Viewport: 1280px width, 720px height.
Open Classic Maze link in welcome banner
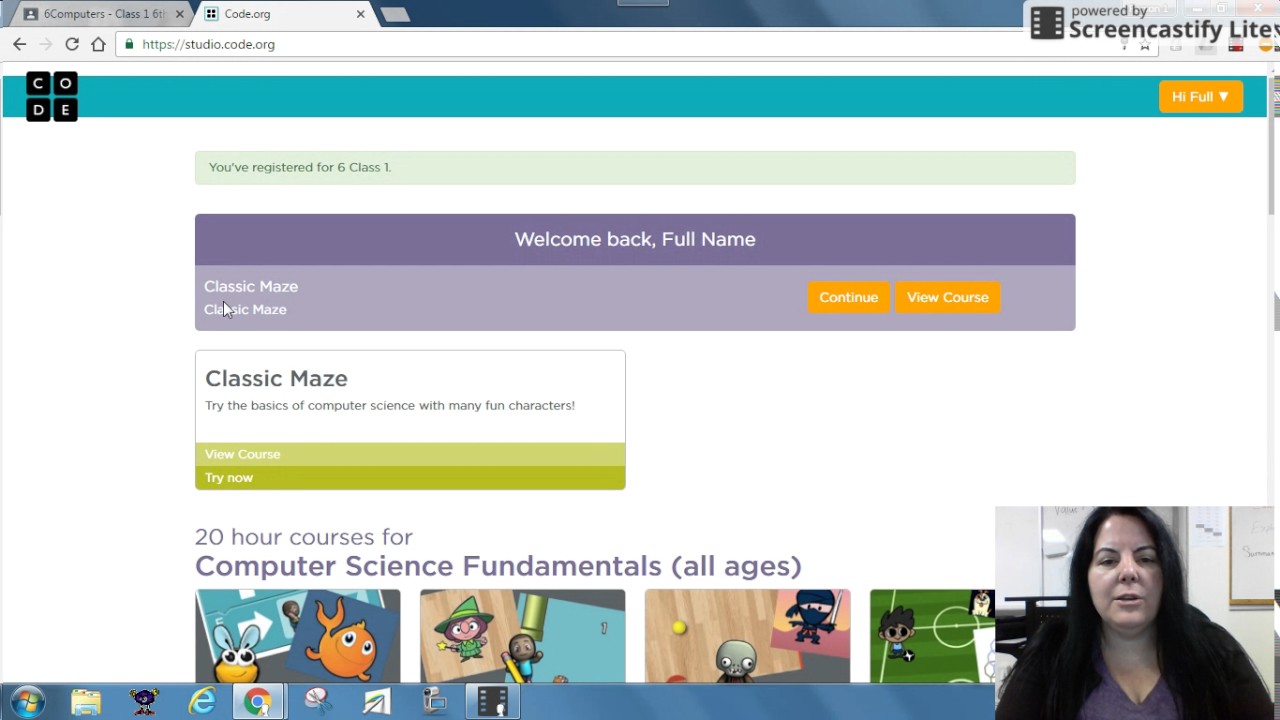coord(251,286)
